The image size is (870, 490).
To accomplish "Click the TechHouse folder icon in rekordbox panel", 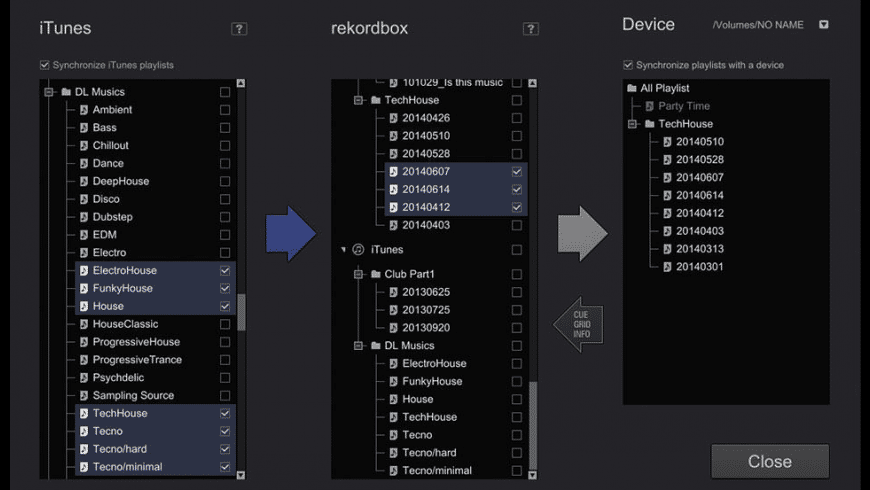I will pyautogui.click(x=376, y=100).
